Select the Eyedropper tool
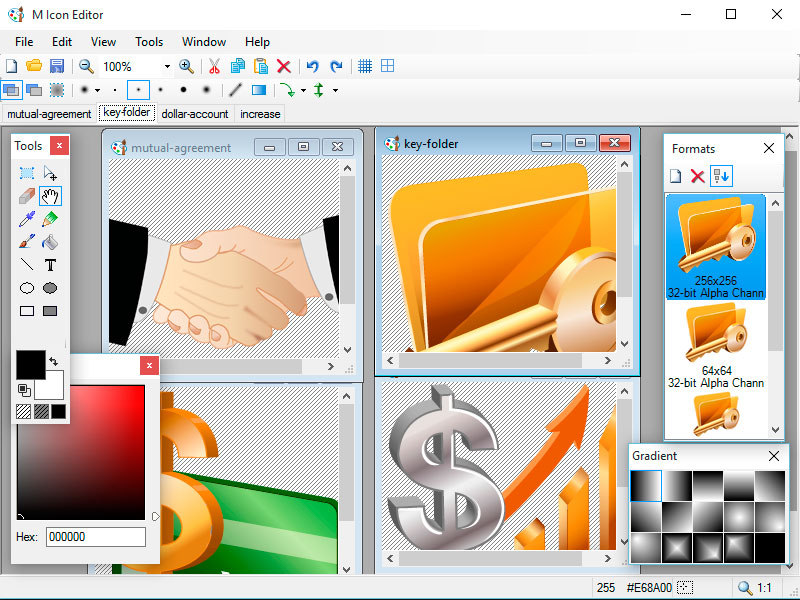800x600 pixels. pyautogui.click(x=25, y=219)
